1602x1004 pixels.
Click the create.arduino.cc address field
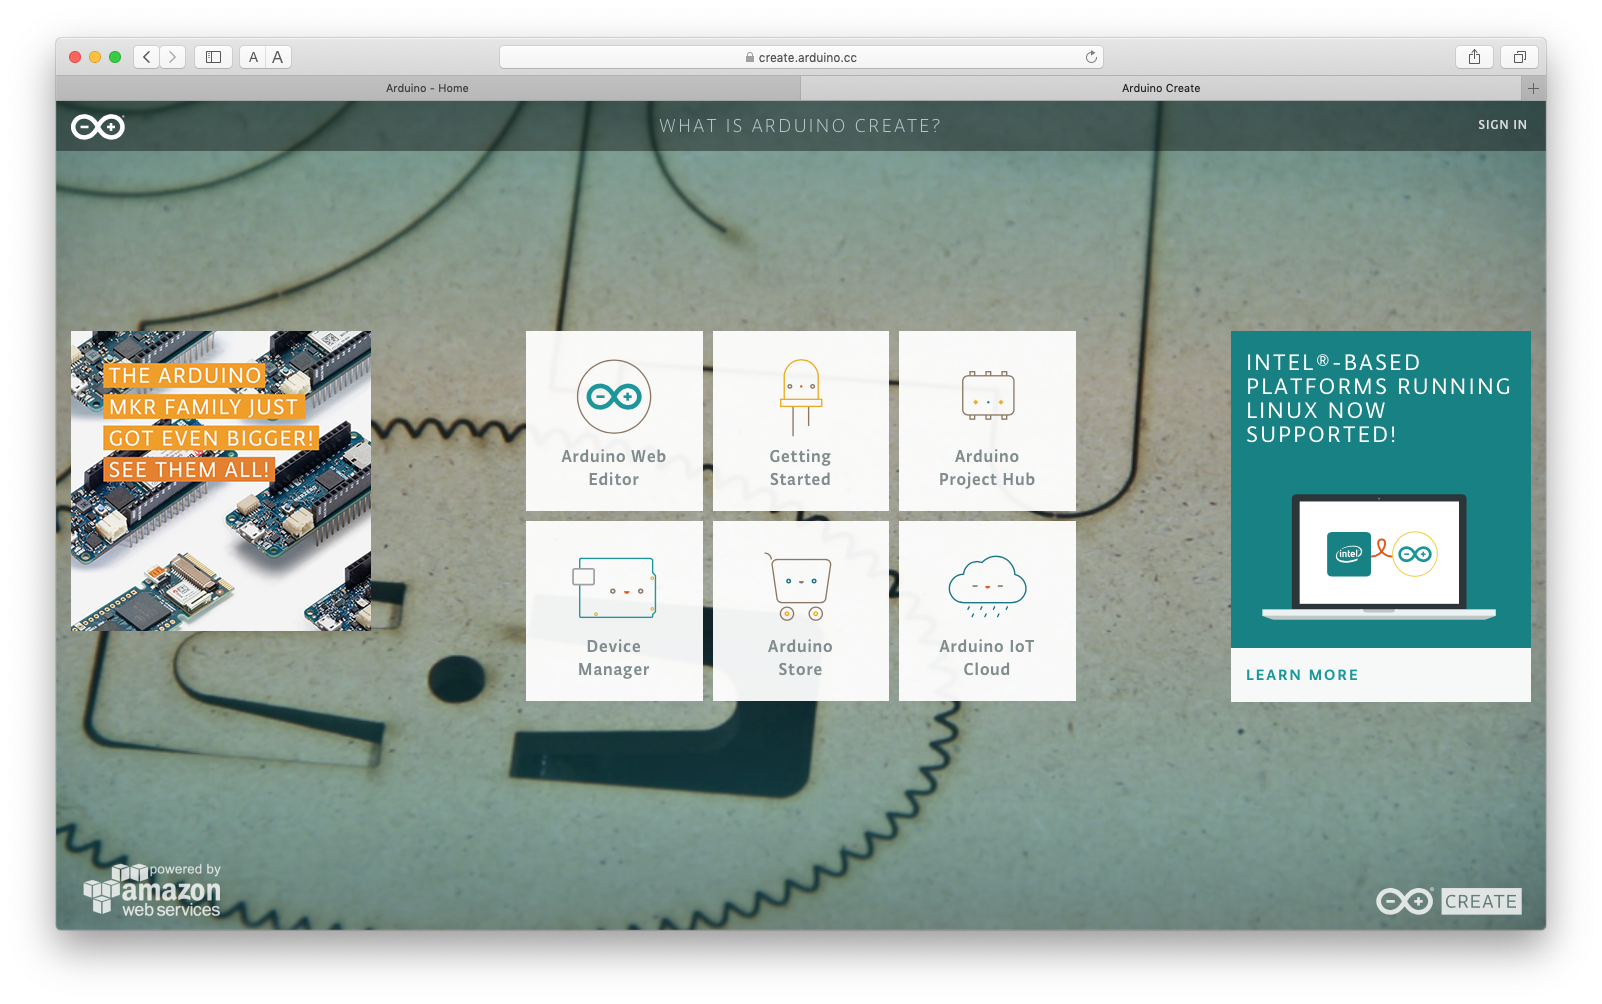point(800,57)
